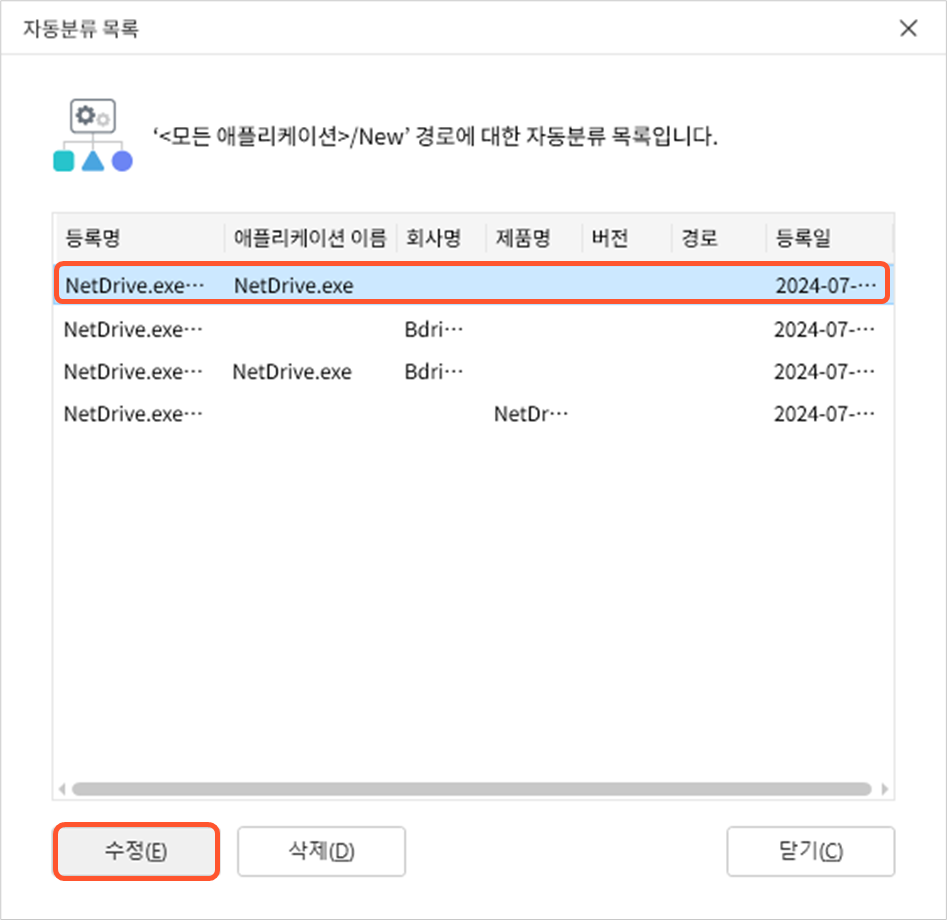Click the 회사명 column header
The height and width of the screenshot is (920, 947).
(434, 238)
